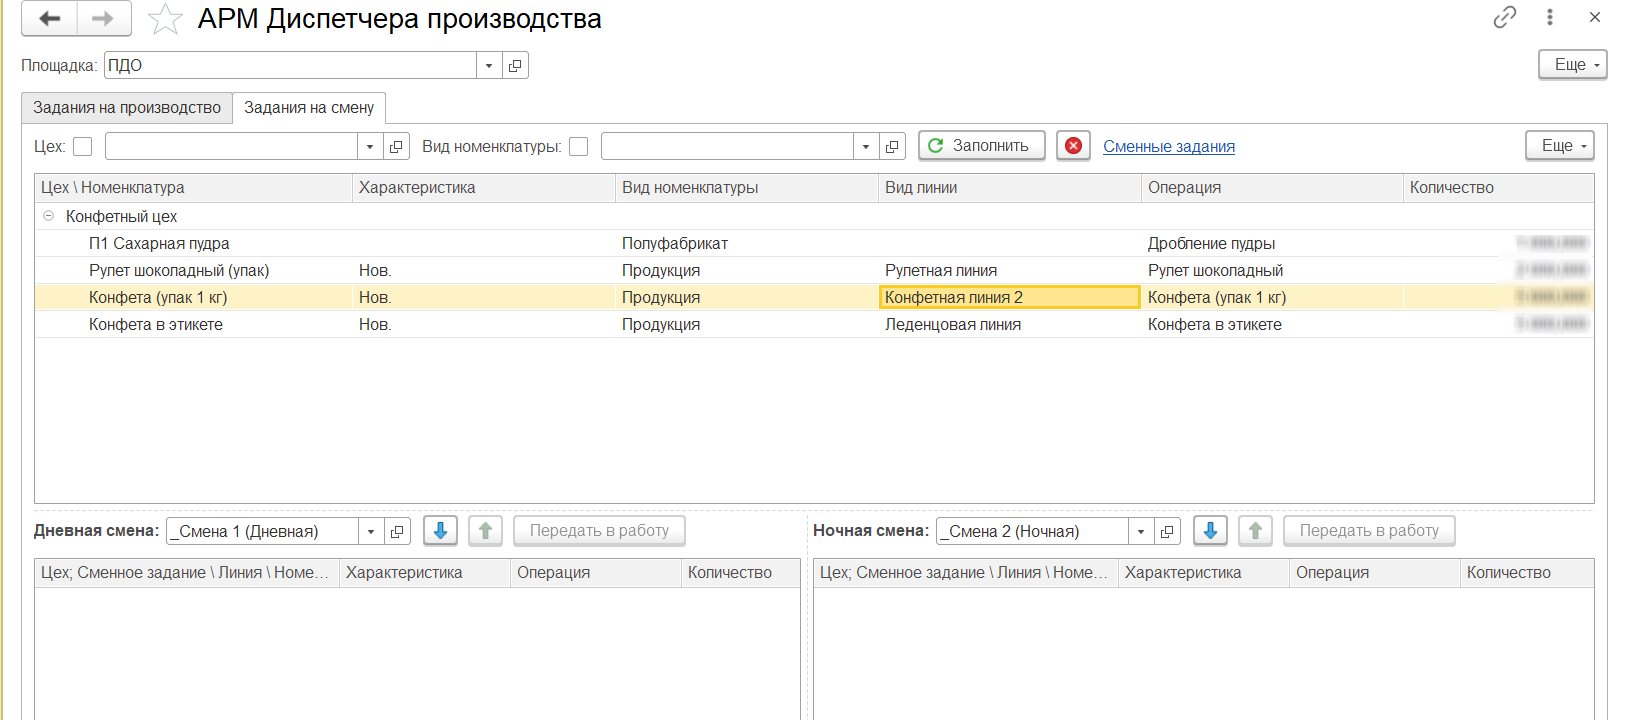Click the back navigation arrow
1627x720 pixels.
coord(49,19)
